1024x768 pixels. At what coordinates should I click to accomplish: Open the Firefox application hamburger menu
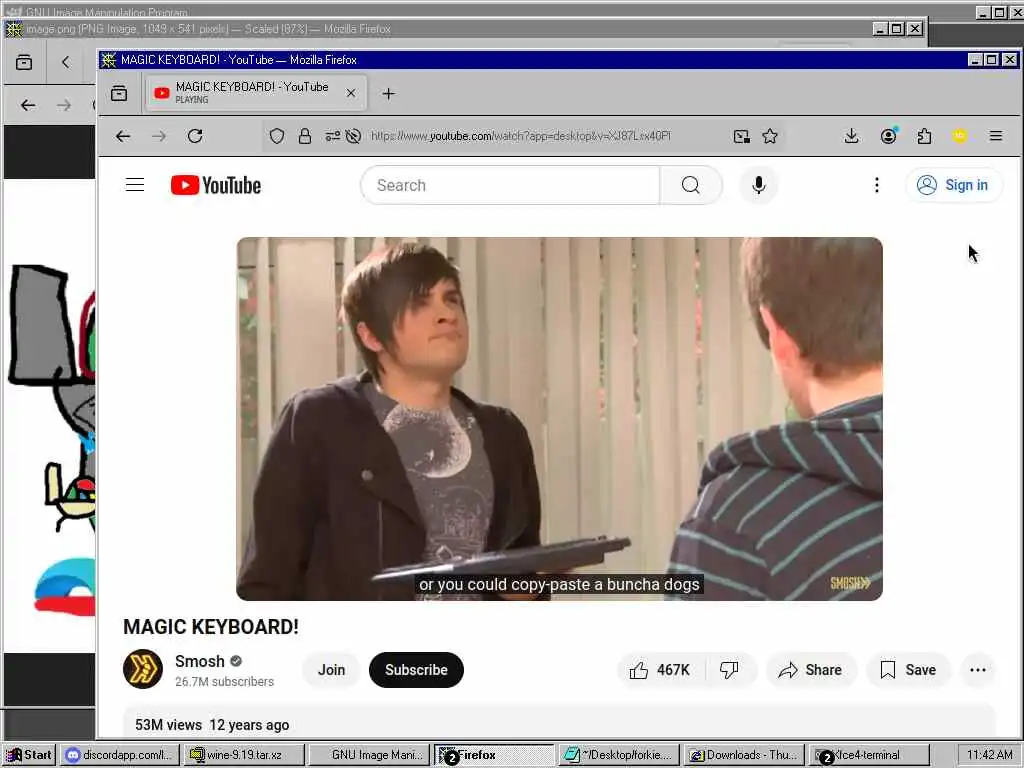pos(996,136)
